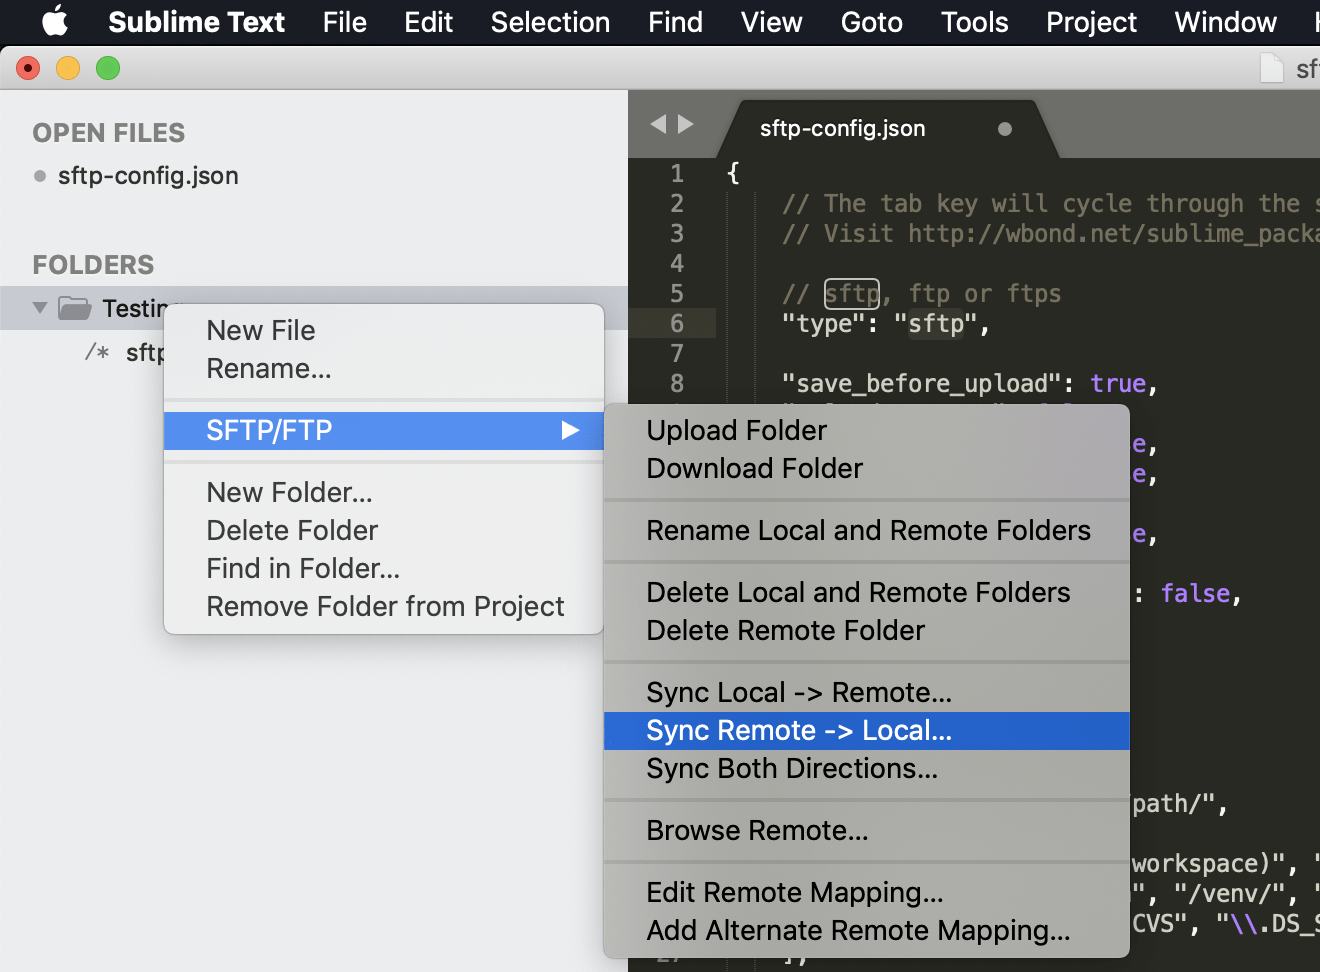Click the unsaved dot on sftp-config.json tab
This screenshot has height=972, width=1320.
(x=1004, y=129)
